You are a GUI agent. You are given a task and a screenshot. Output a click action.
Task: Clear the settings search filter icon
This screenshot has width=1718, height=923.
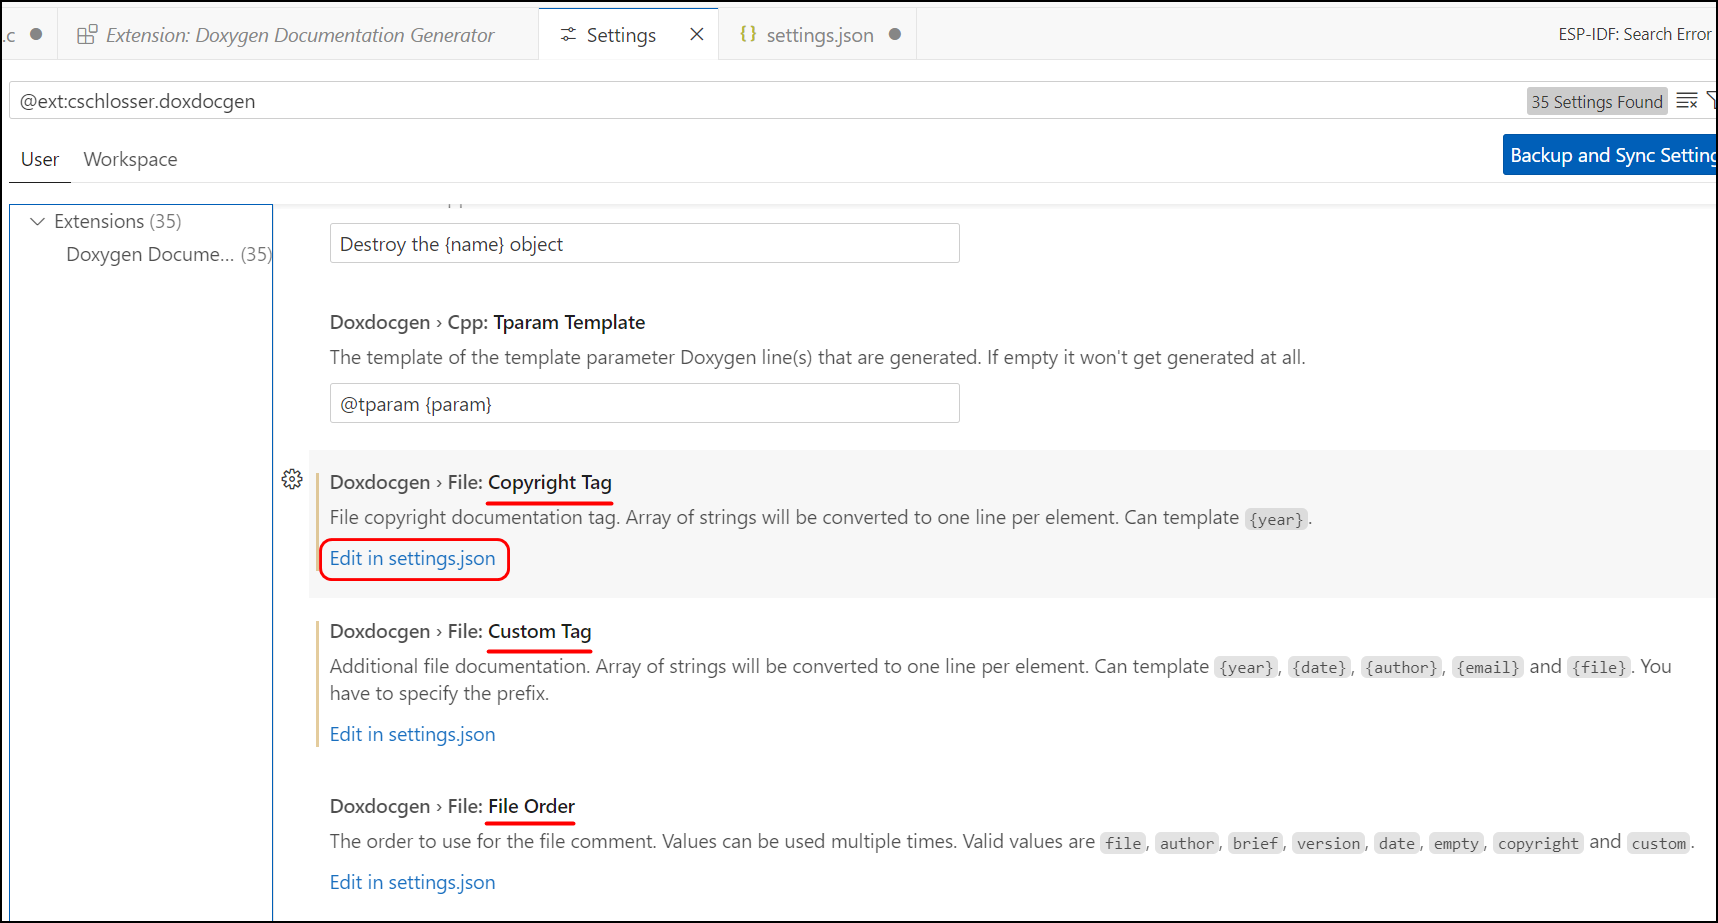pos(1687,100)
